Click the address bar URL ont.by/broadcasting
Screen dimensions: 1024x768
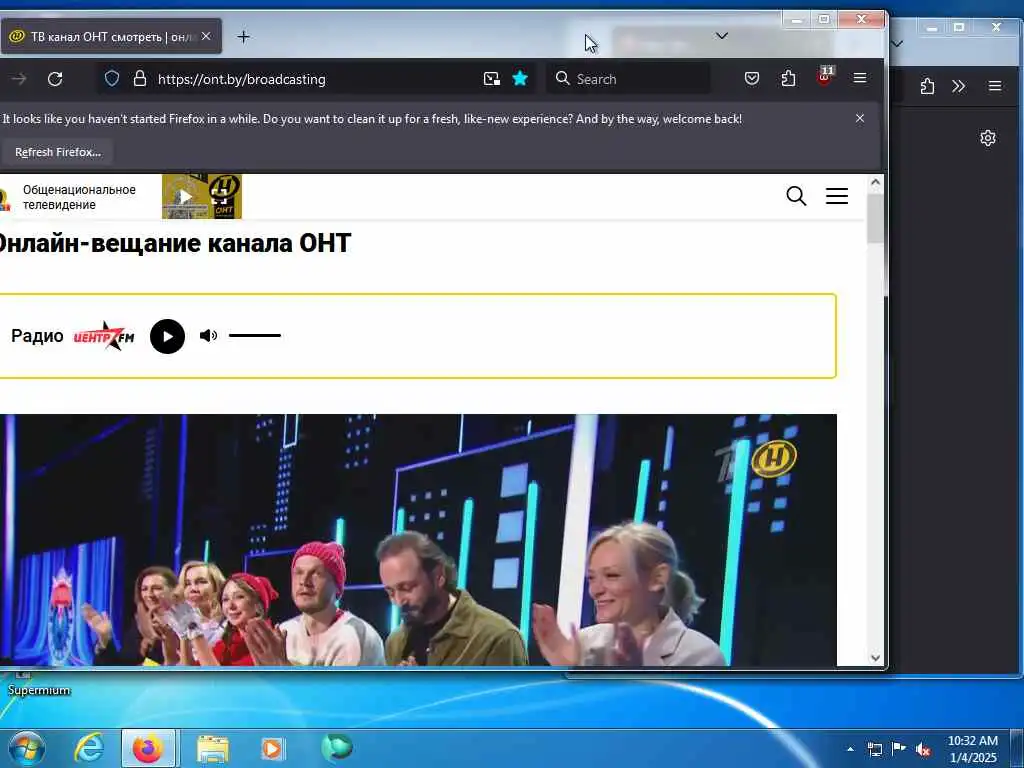pyautogui.click(x=242, y=79)
